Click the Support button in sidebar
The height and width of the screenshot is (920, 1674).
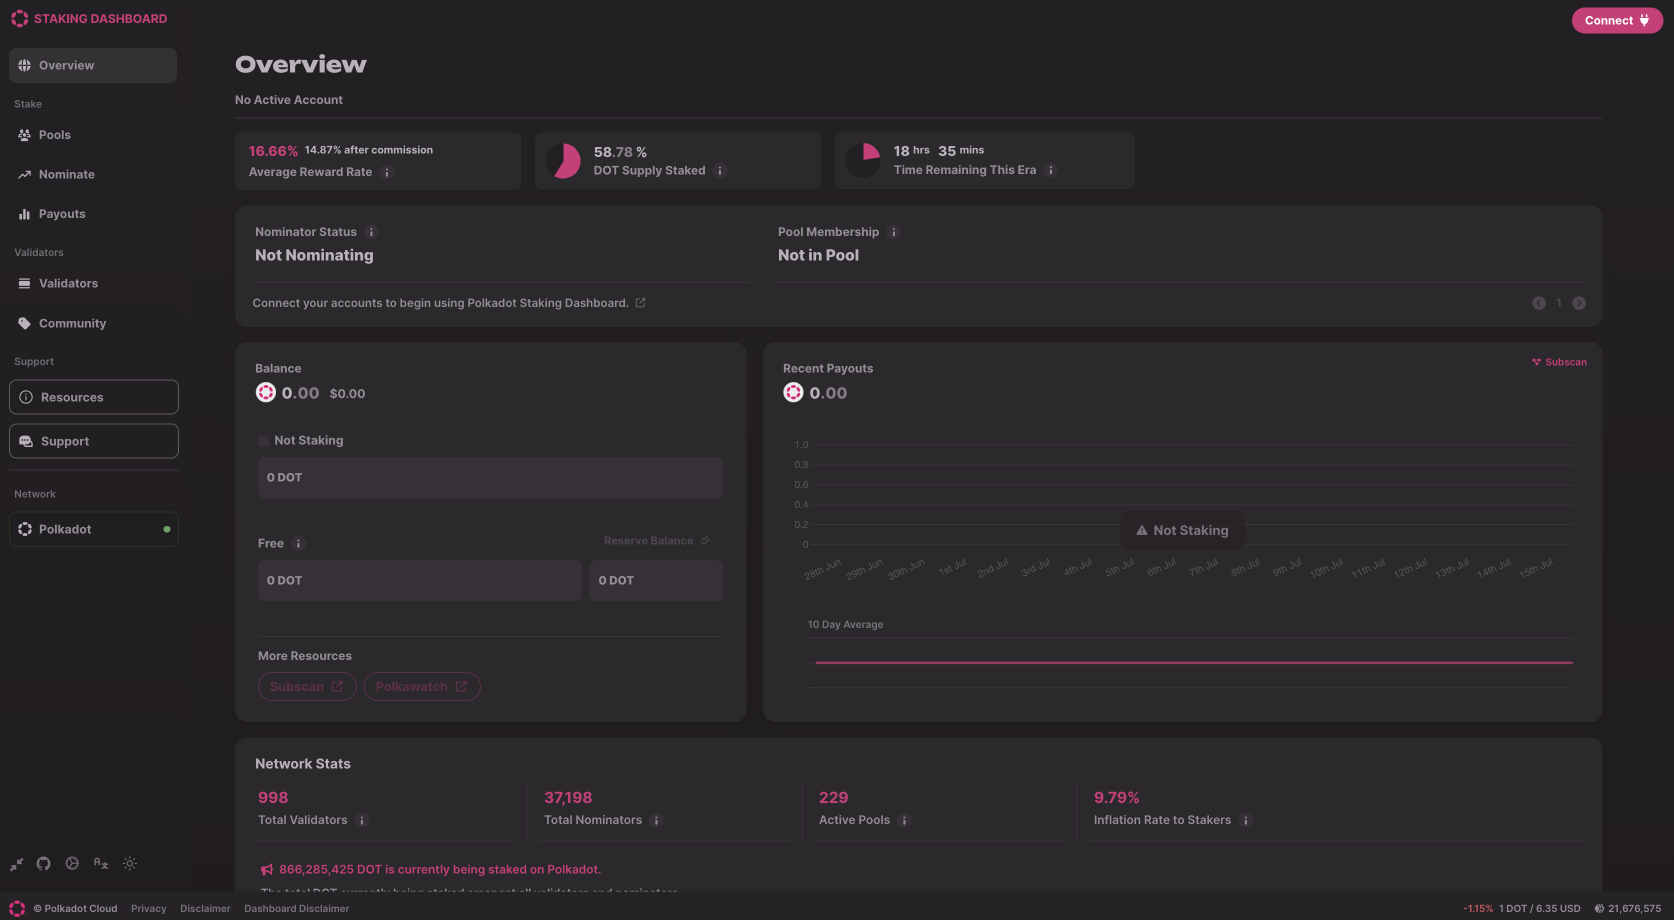point(94,441)
